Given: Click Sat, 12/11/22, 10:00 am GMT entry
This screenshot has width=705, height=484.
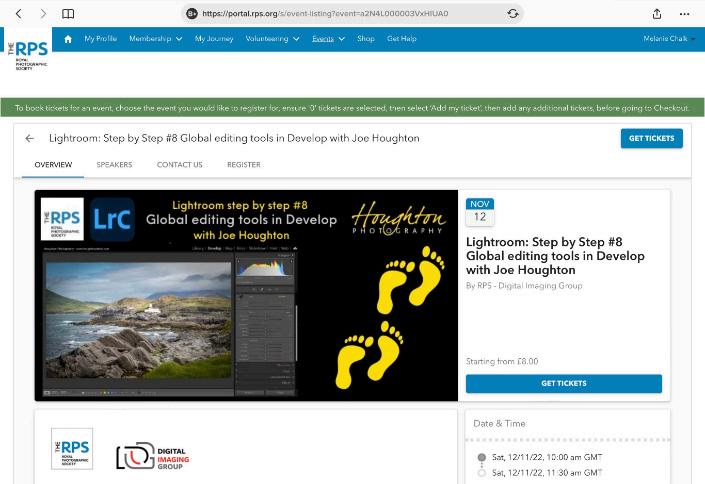Looking at the screenshot, I should pyautogui.click(x=546, y=457).
